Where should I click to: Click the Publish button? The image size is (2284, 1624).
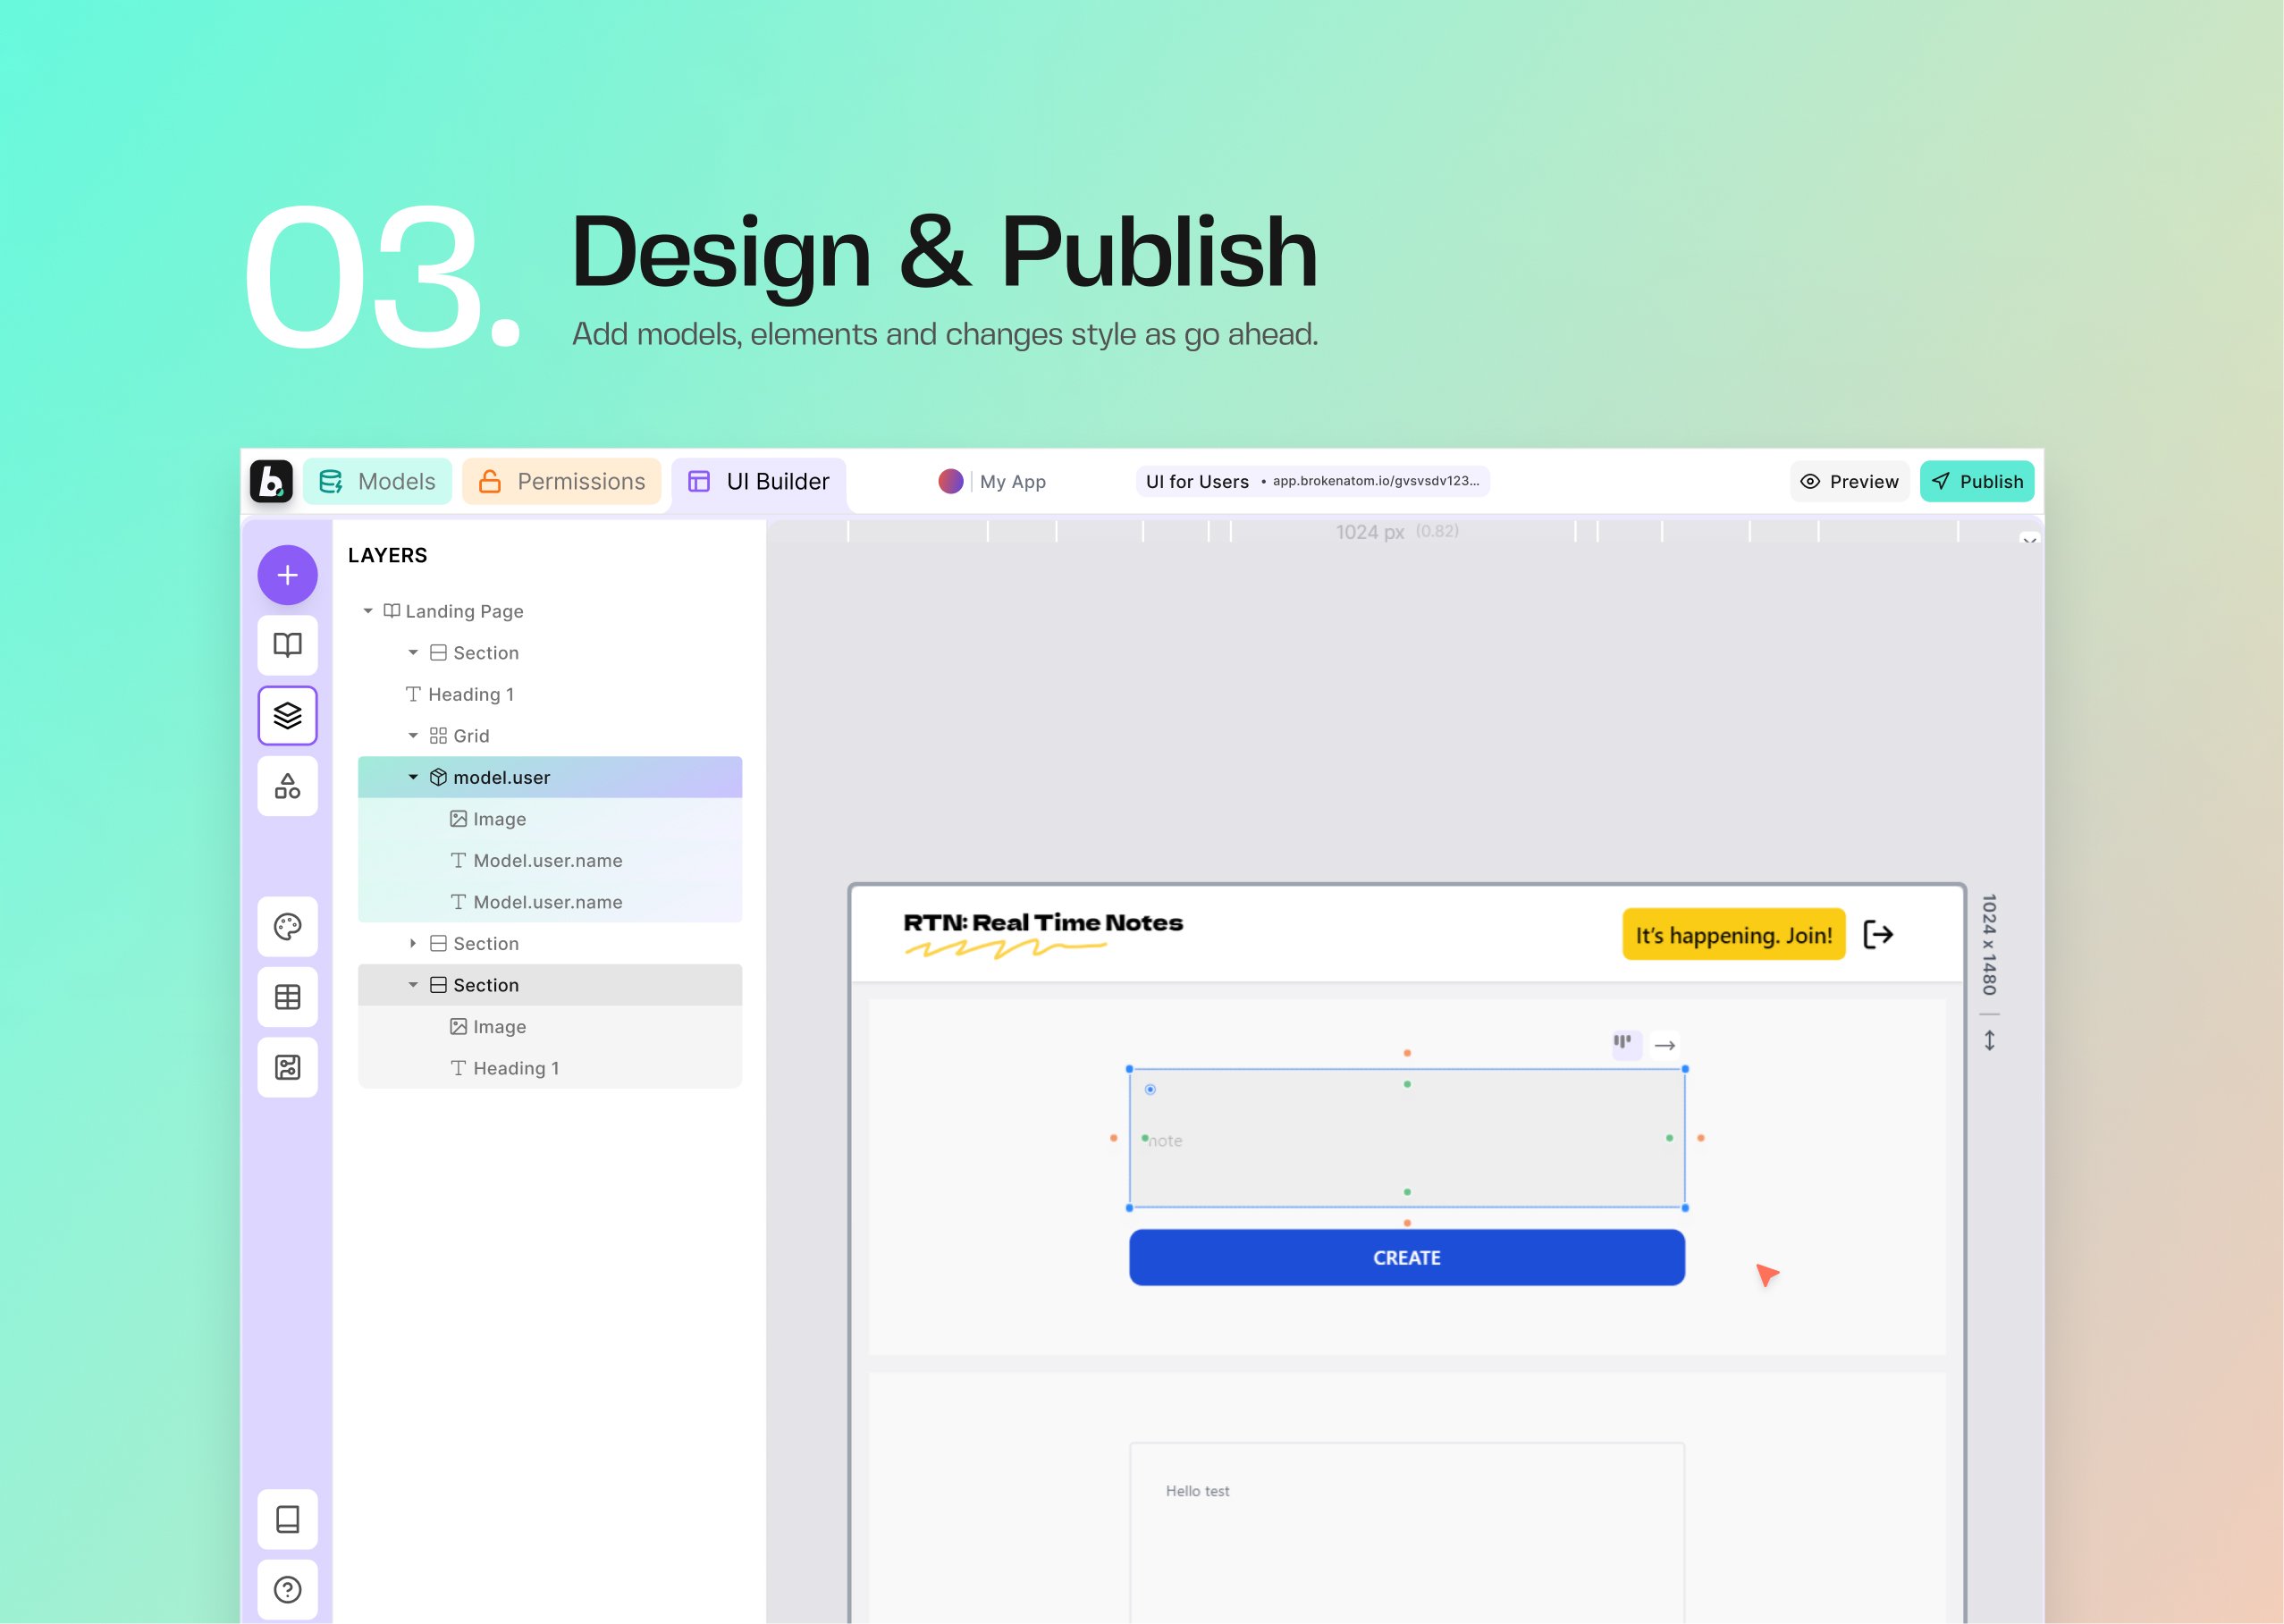tap(1976, 481)
